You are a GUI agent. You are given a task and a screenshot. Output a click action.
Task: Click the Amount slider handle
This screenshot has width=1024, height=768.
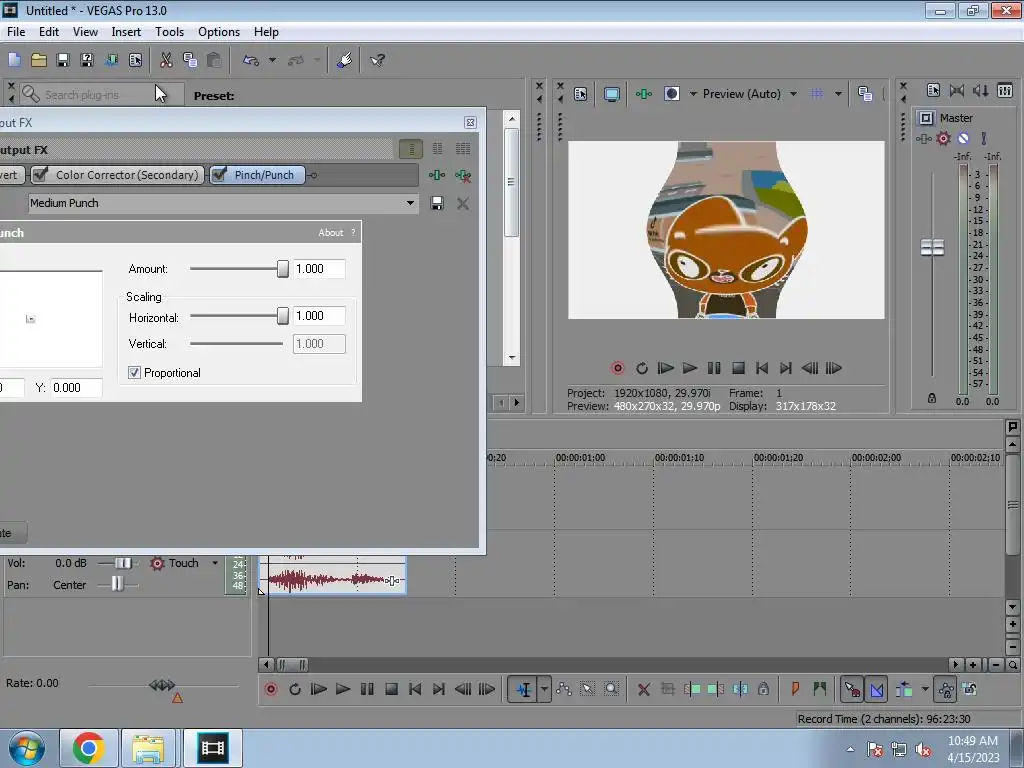click(x=283, y=269)
